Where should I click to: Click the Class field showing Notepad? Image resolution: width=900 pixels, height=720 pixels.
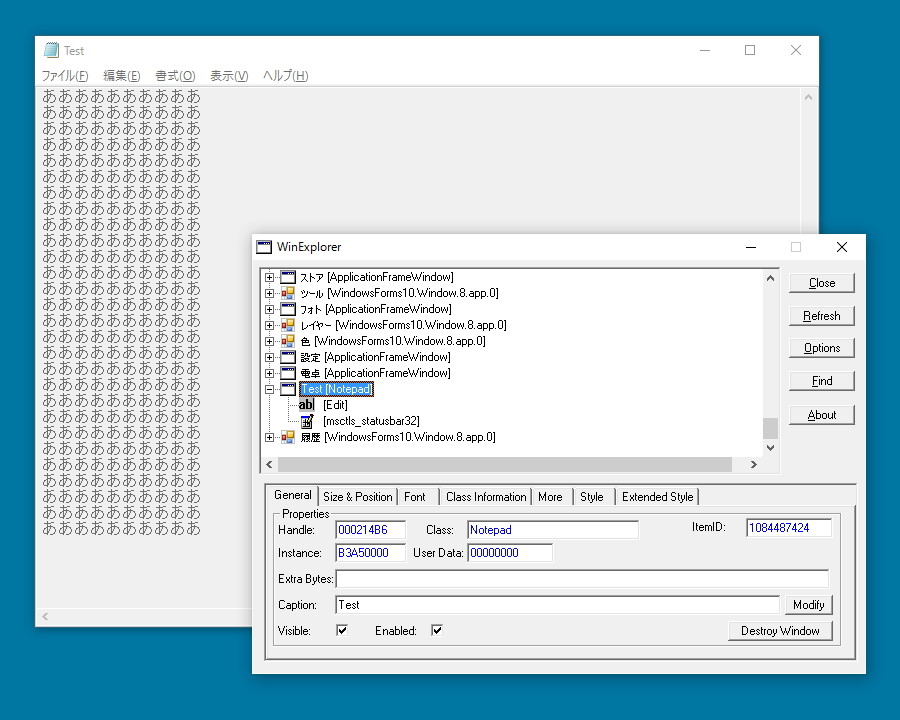[x=553, y=530]
